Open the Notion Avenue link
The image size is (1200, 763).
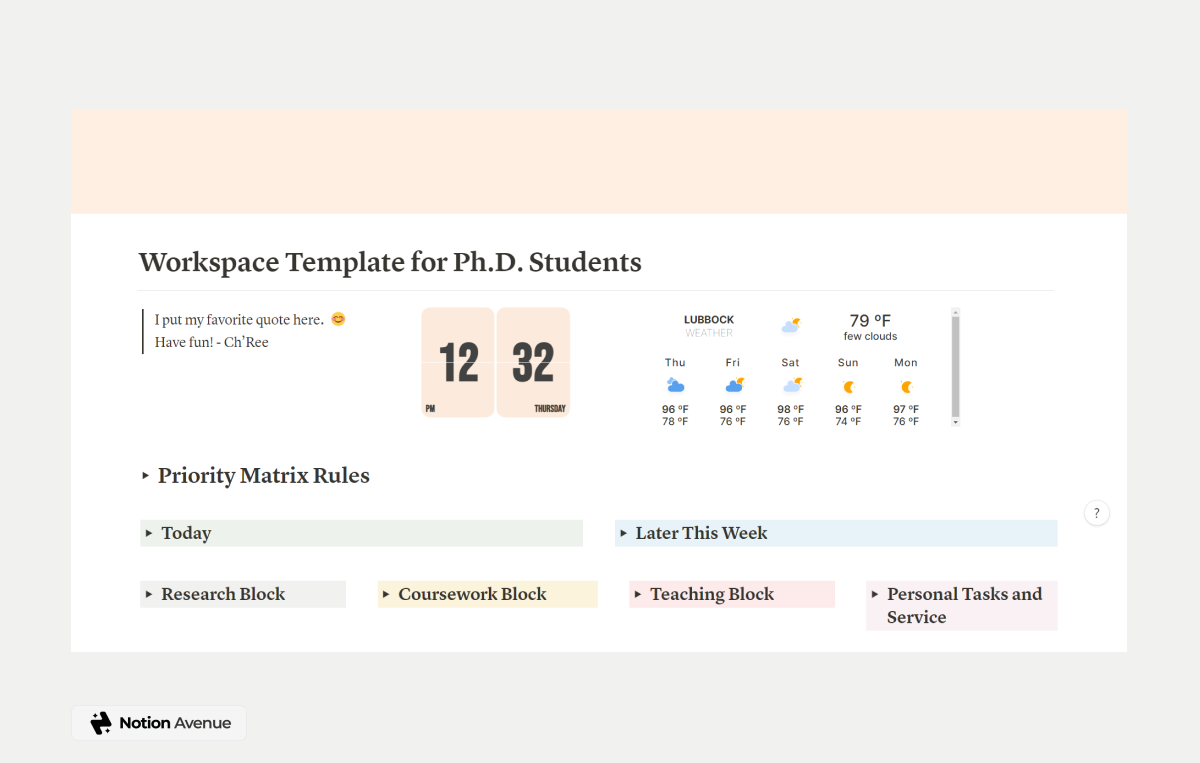tap(158, 722)
